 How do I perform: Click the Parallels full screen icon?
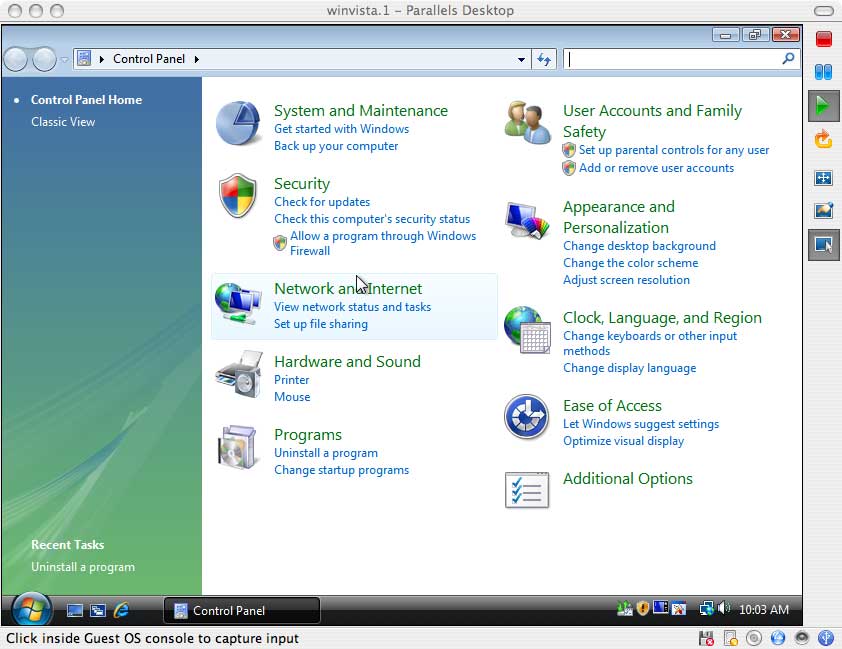click(x=824, y=178)
